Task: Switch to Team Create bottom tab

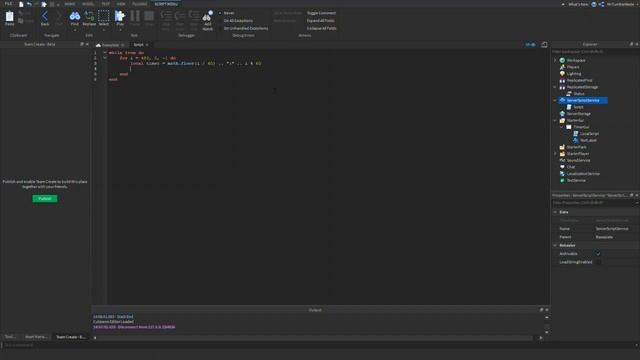Action: pyautogui.click(x=71, y=337)
